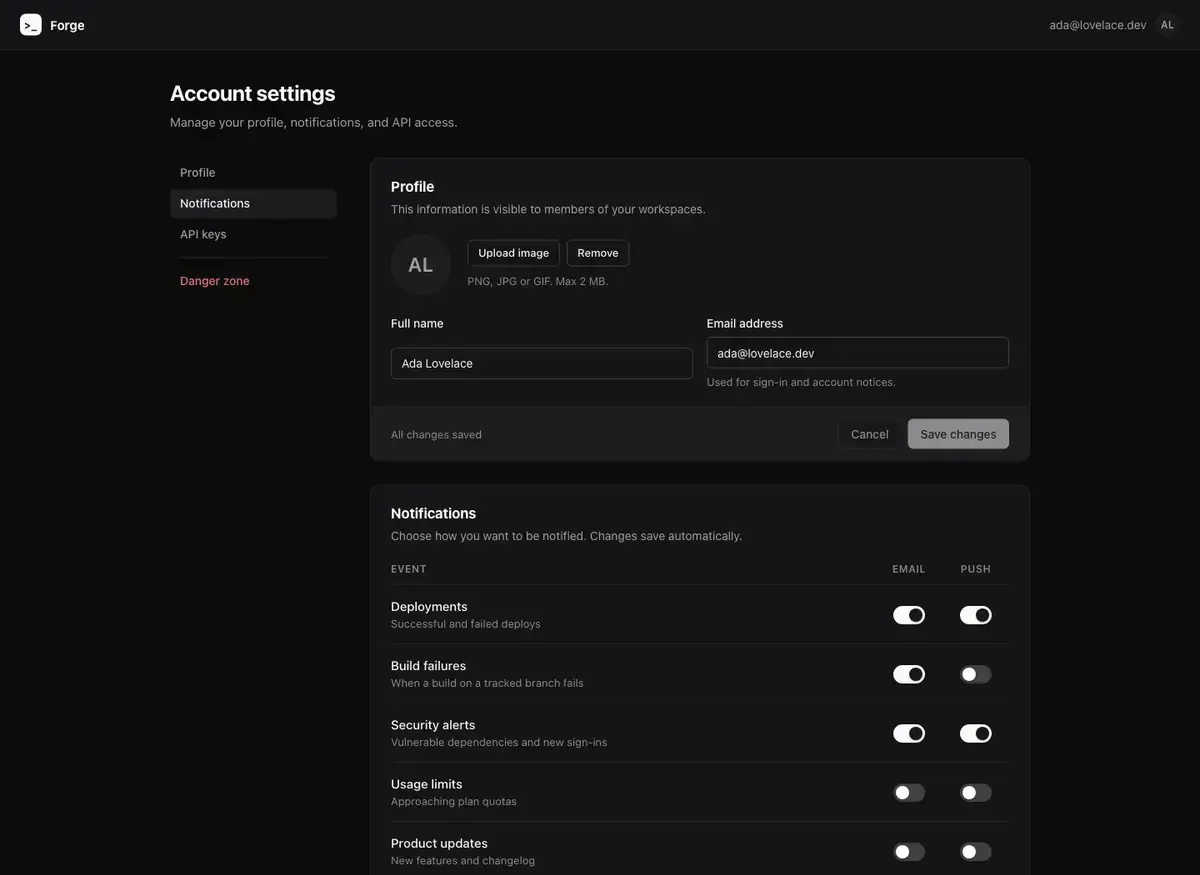
Task: Click the EVENT column header
Action: click(409, 569)
